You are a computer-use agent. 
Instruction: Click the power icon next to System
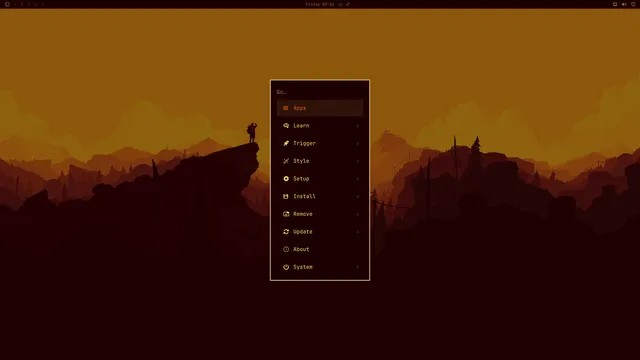tap(286, 267)
